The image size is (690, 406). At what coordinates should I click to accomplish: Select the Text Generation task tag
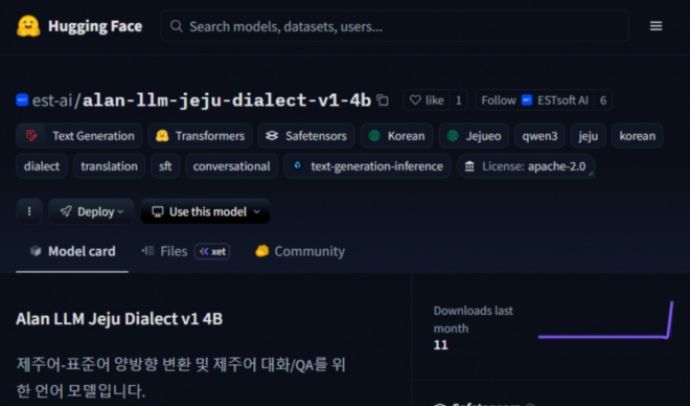[x=80, y=136]
